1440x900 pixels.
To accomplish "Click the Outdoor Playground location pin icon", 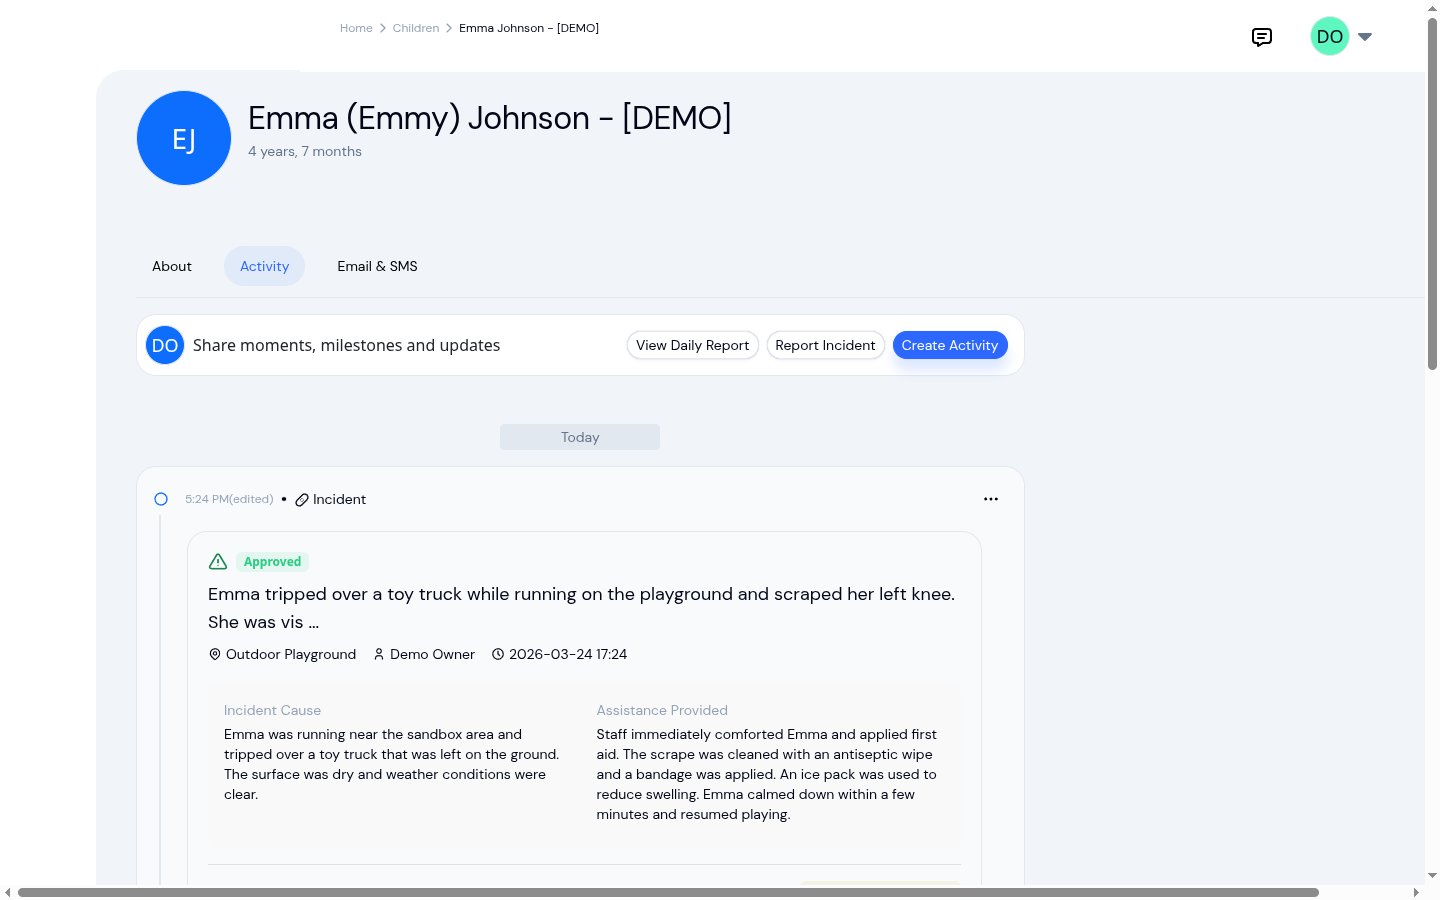I will 214,654.
